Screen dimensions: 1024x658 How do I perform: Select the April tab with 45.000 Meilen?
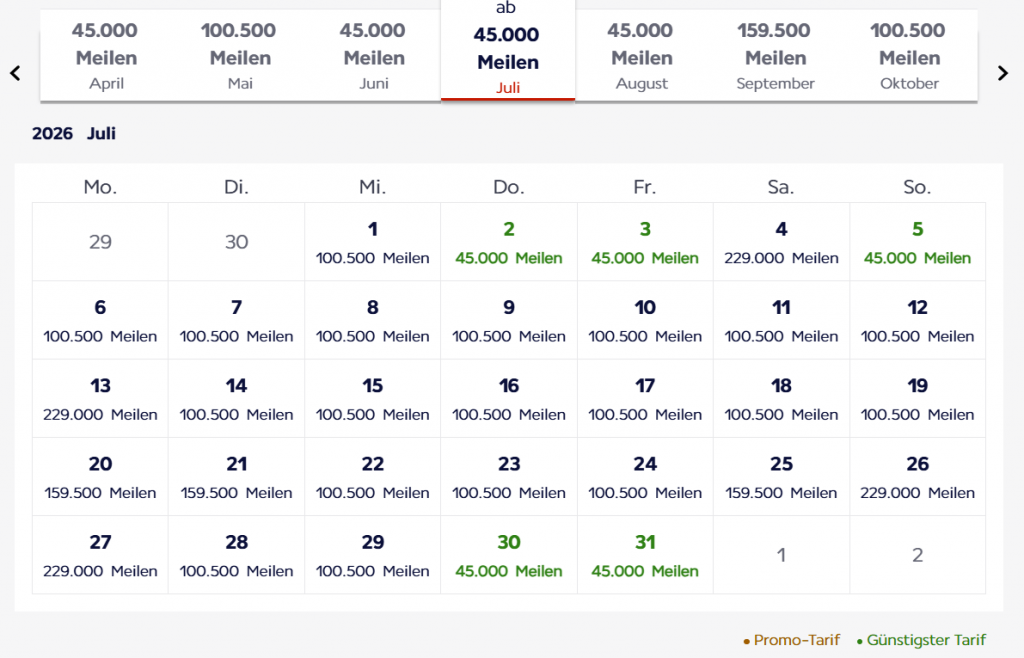coord(106,57)
